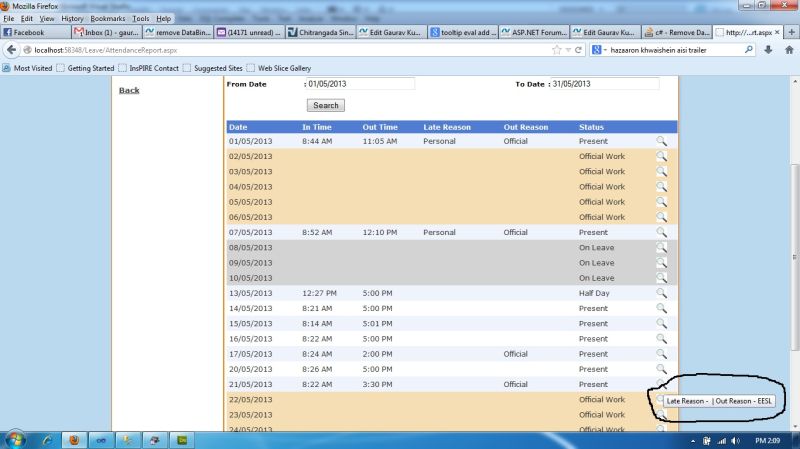Click magnifier for 07/05/2013 row

661,232
